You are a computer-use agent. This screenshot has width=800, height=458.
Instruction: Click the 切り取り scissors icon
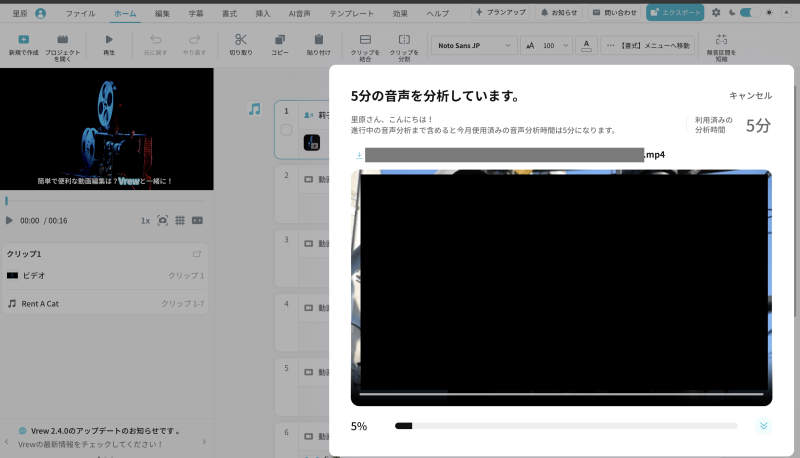point(240,39)
